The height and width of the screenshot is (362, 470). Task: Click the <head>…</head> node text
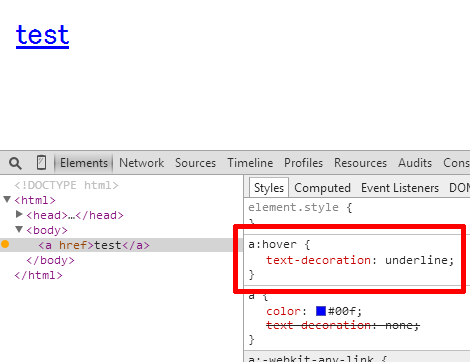(75, 215)
